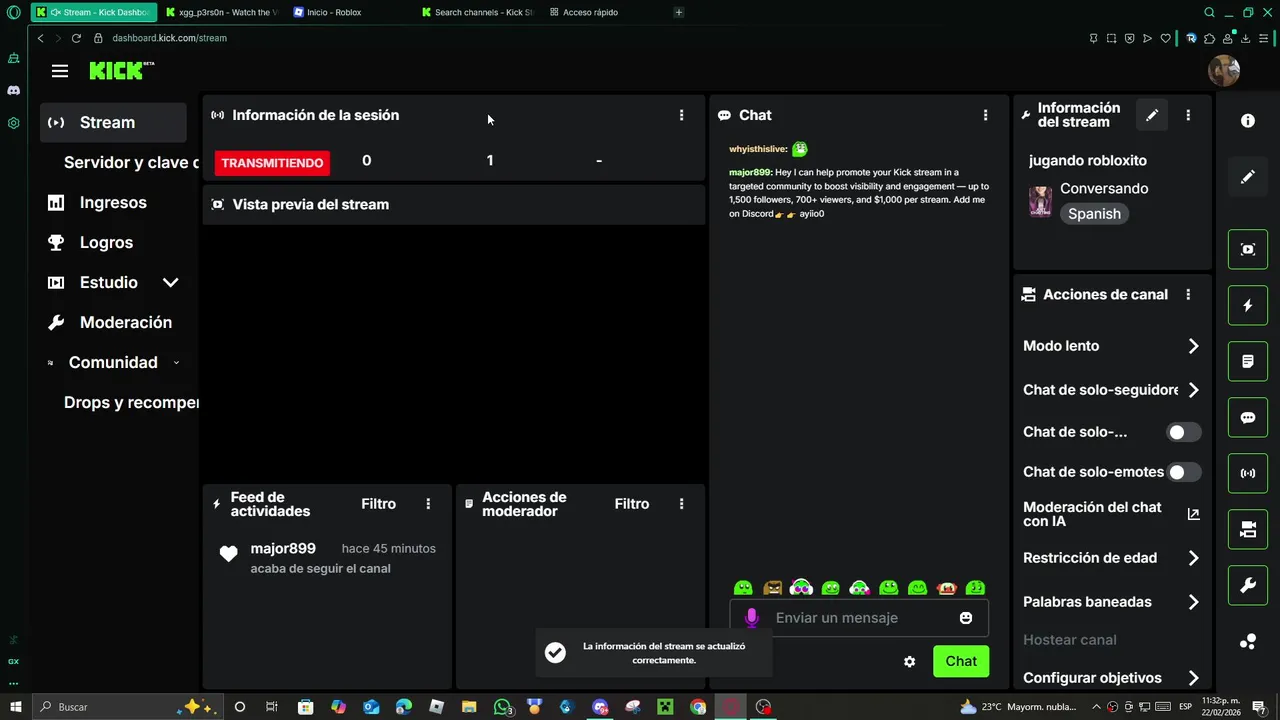Expand Chat de solo-seguidores option
This screenshot has height=720, width=1280.
tap(1193, 390)
